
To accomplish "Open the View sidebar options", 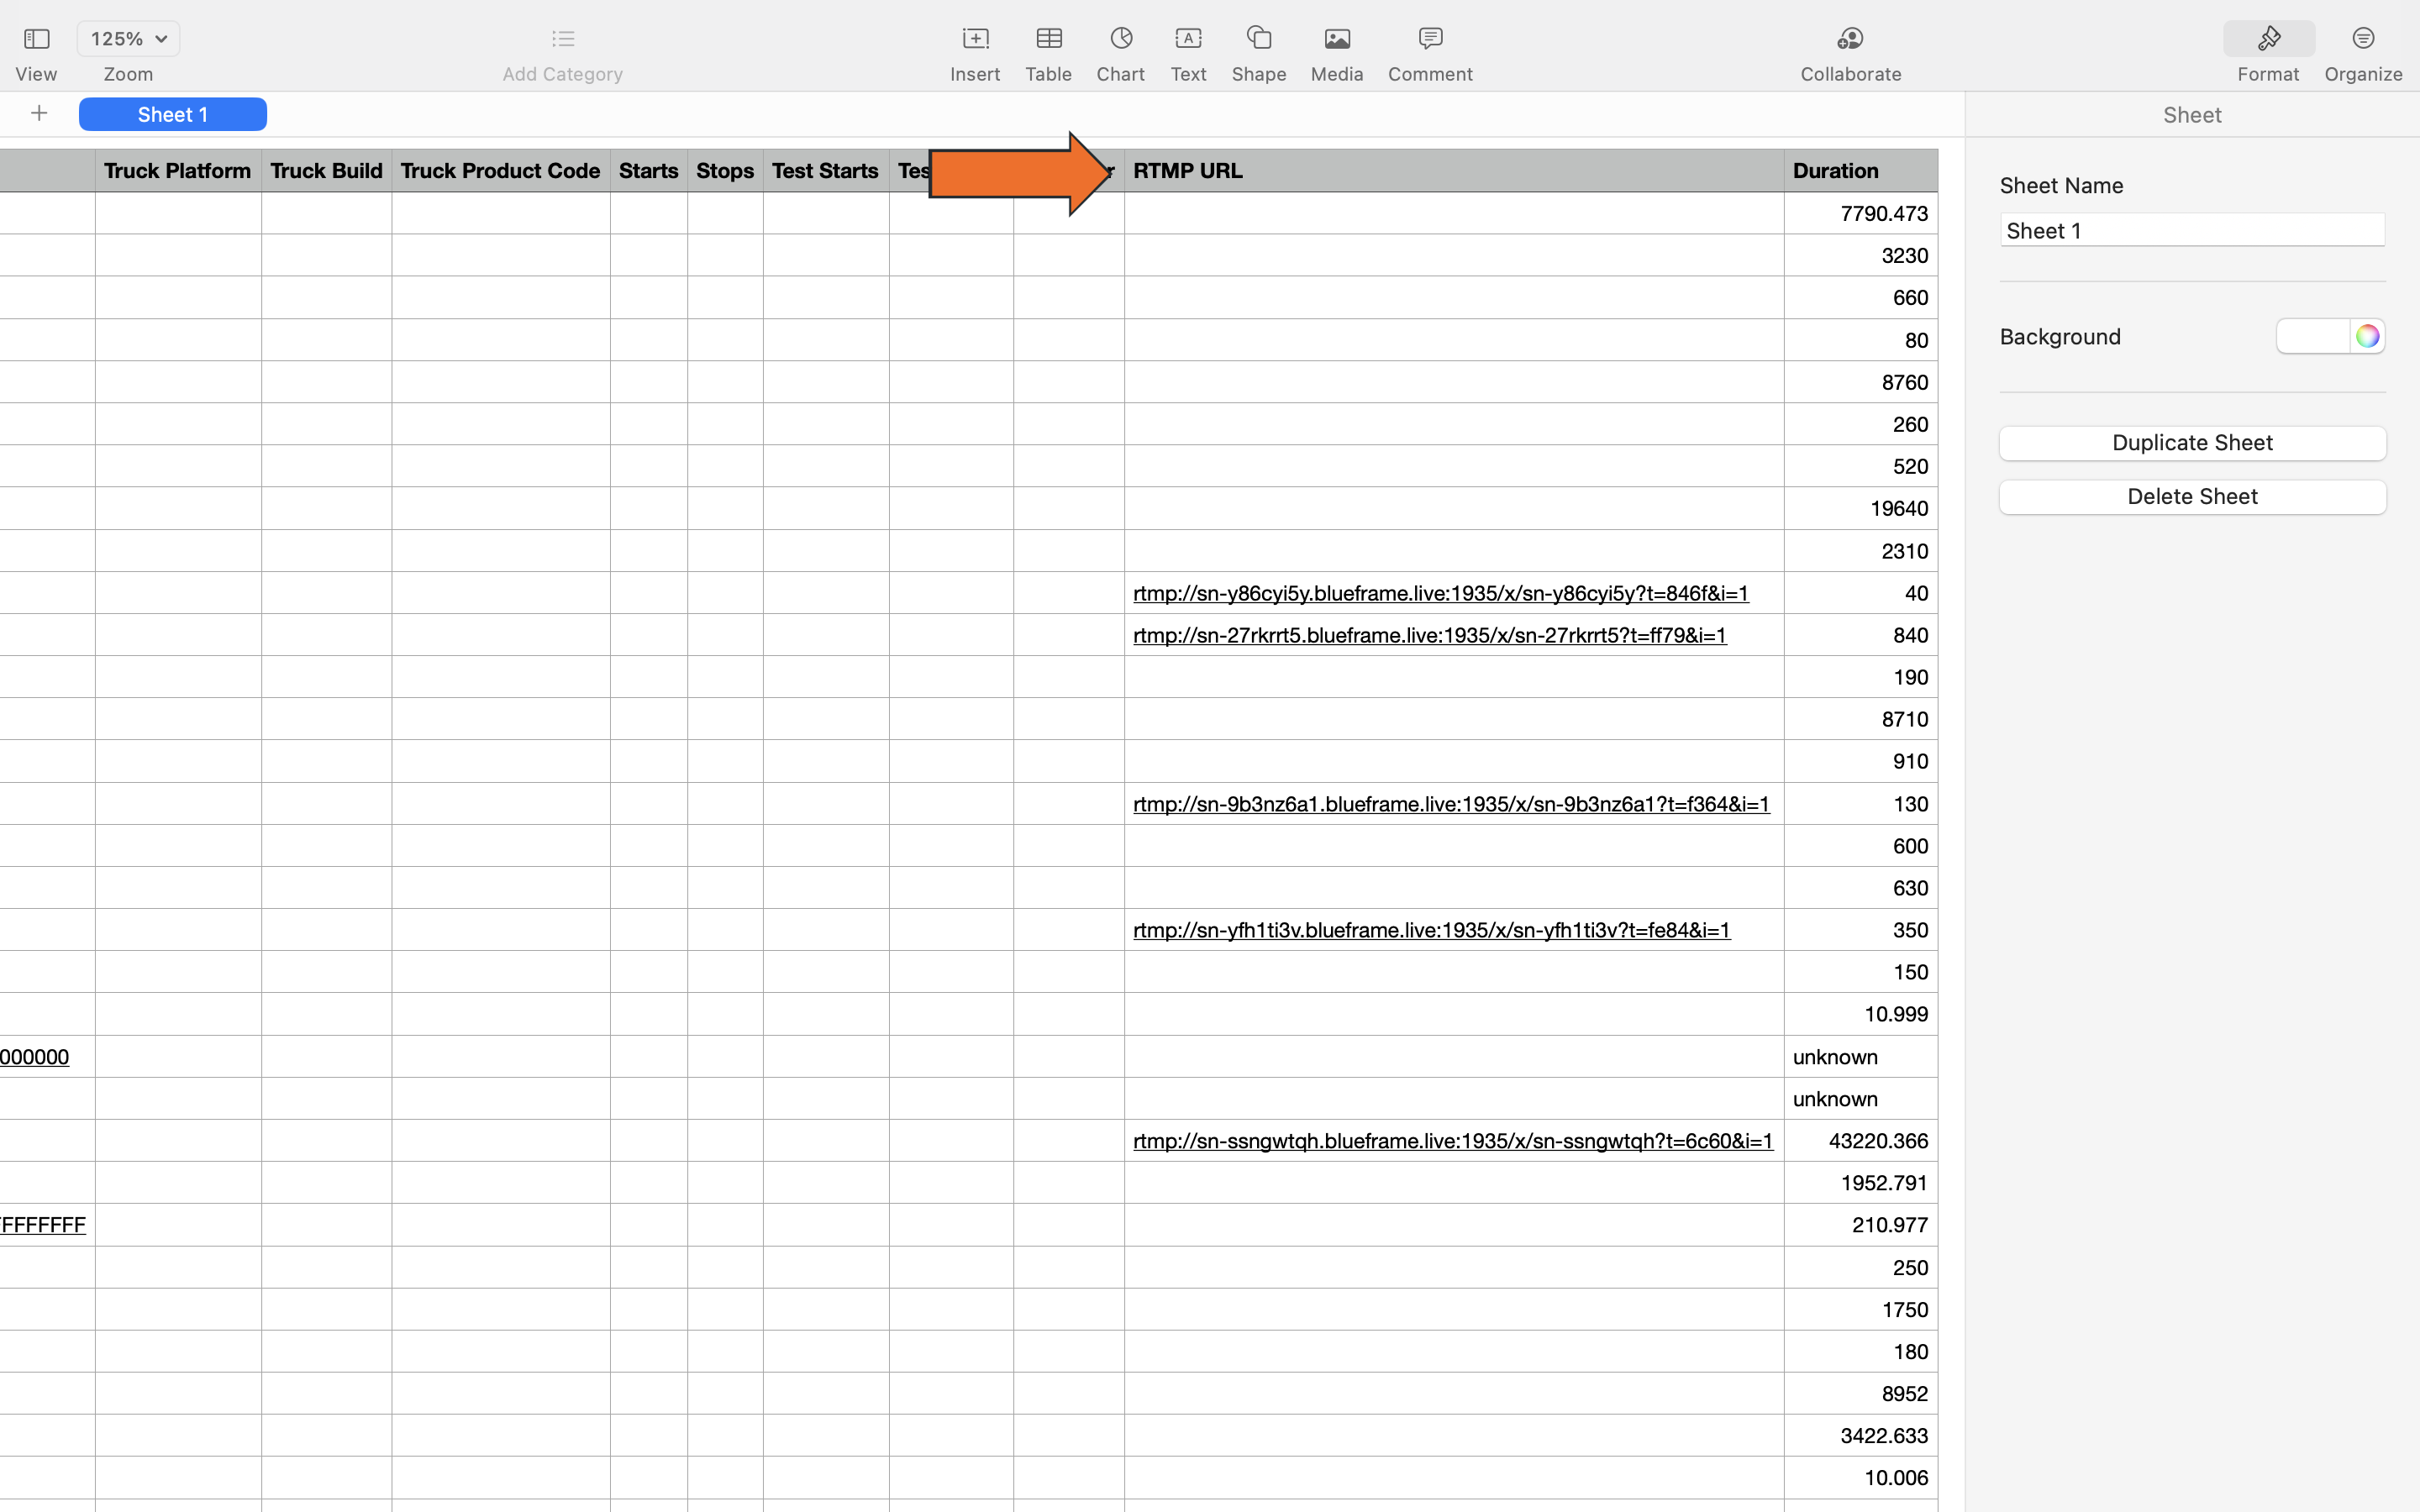I will (x=36, y=39).
